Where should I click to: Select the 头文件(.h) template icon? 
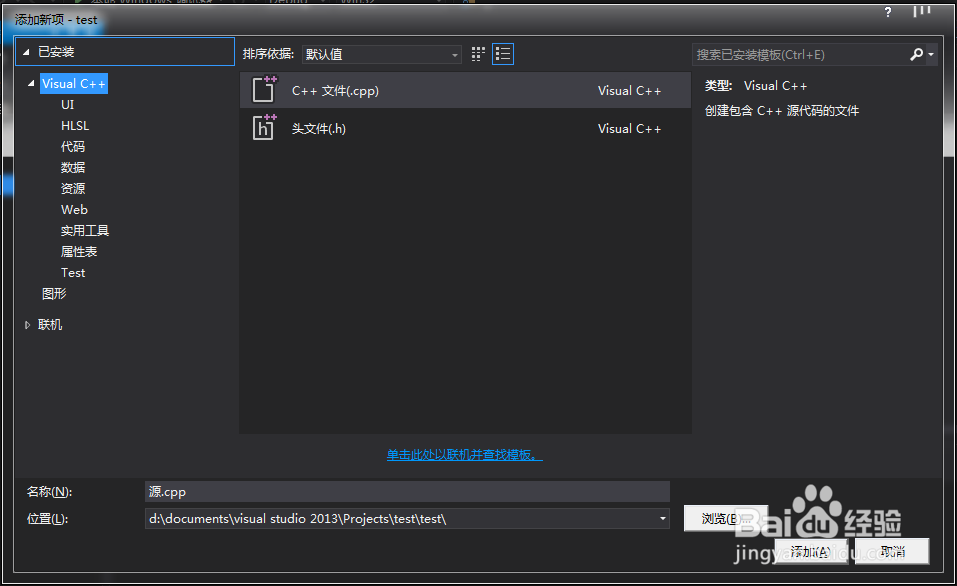[x=263, y=128]
